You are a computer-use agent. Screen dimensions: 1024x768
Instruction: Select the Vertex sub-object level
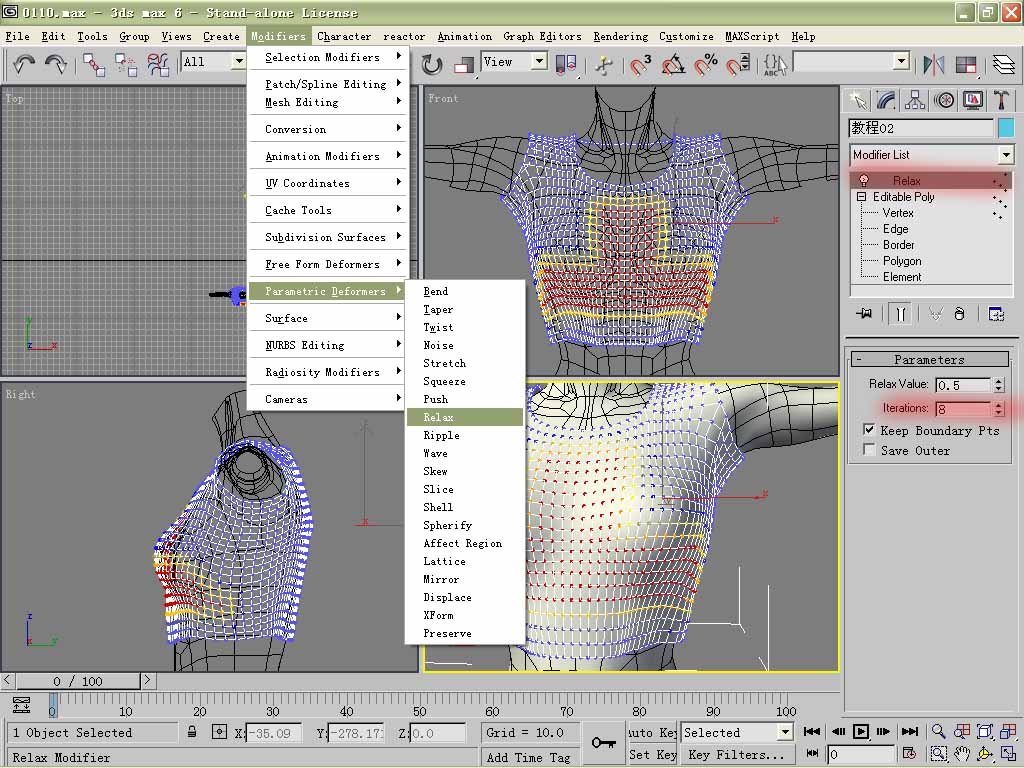(898, 213)
